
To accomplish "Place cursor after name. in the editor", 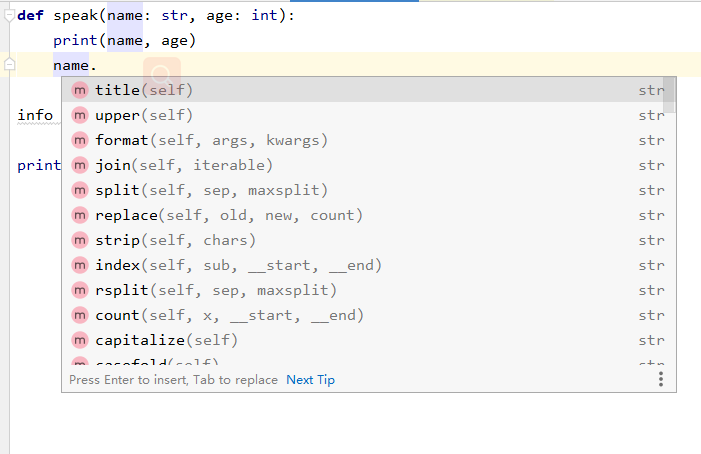I will pyautogui.click(x=98, y=65).
